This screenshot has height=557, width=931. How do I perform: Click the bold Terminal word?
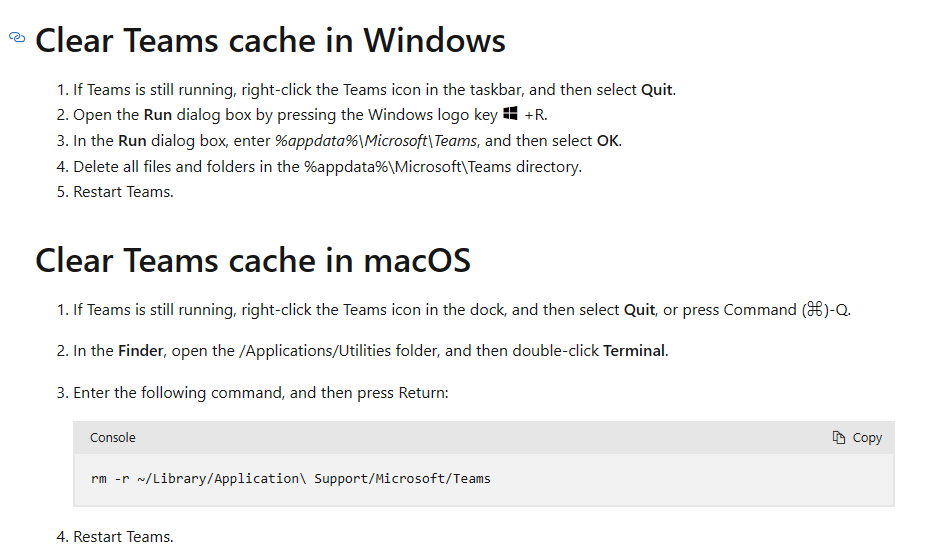[x=634, y=351]
